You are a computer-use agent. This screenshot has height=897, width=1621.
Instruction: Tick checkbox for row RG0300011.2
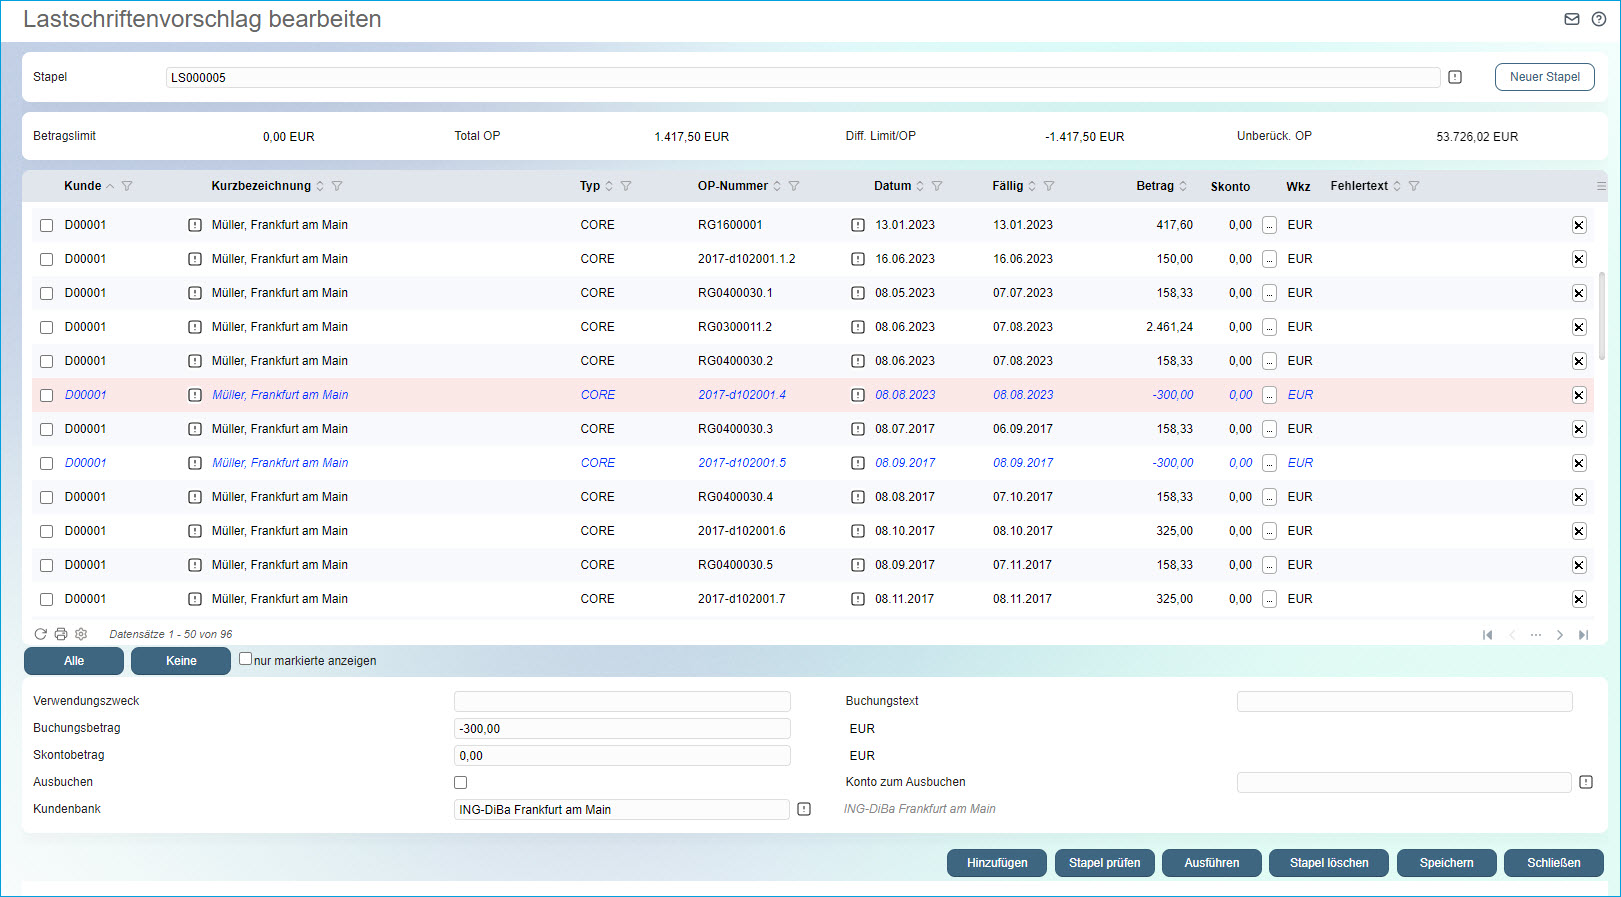(46, 327)
